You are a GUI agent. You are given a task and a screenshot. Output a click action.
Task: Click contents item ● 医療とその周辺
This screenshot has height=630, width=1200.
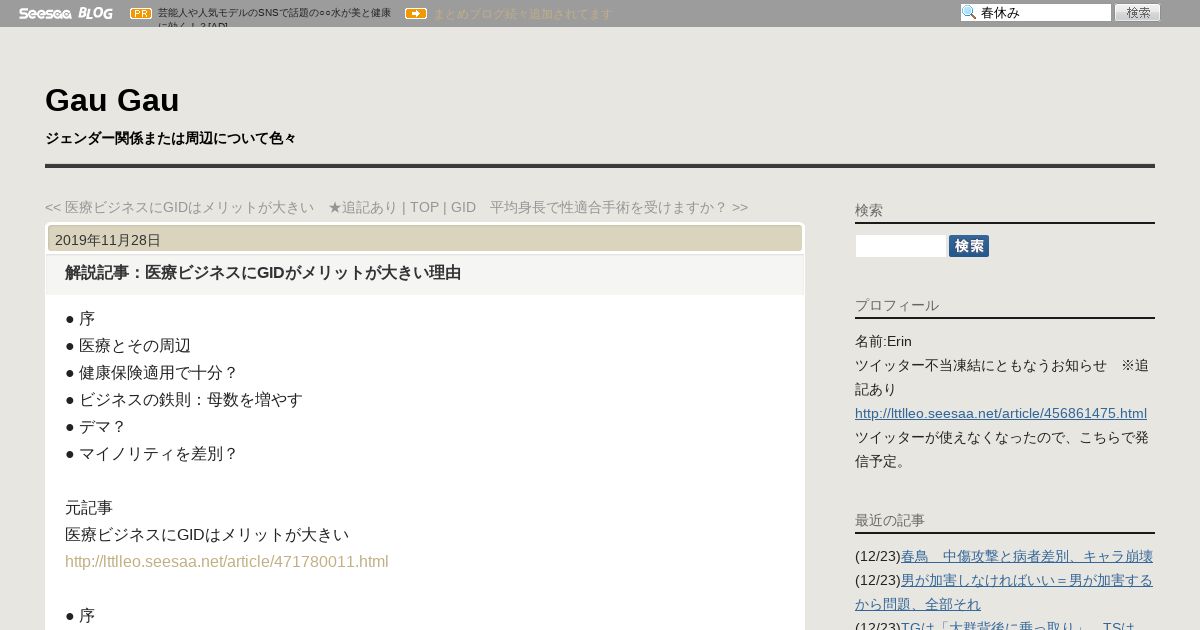pyautogui.click(x=128, y=345)
